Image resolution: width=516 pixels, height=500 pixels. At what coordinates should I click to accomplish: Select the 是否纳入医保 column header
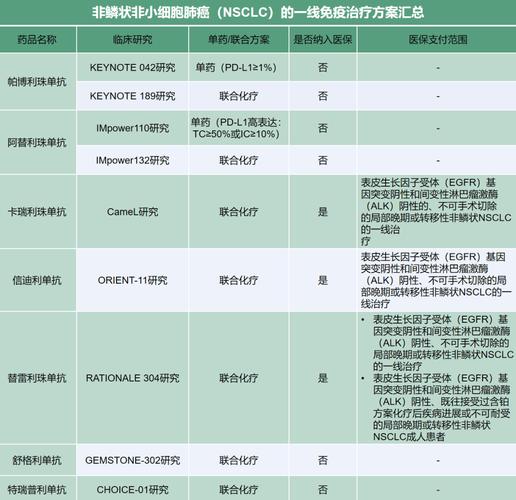pos(323,40)
